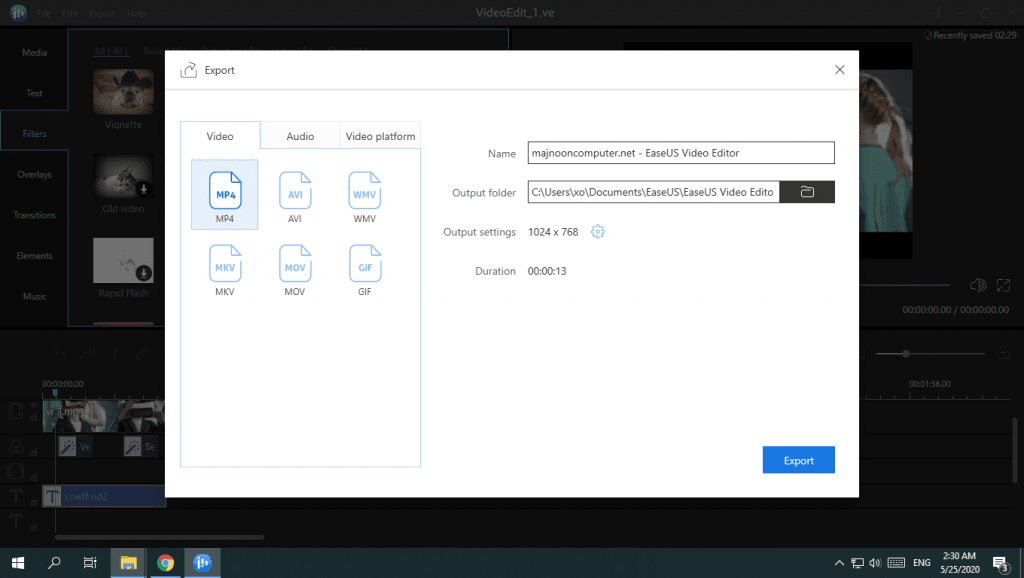
Task: Select the text clip on timeline
Action: click(x=104, y=496)
